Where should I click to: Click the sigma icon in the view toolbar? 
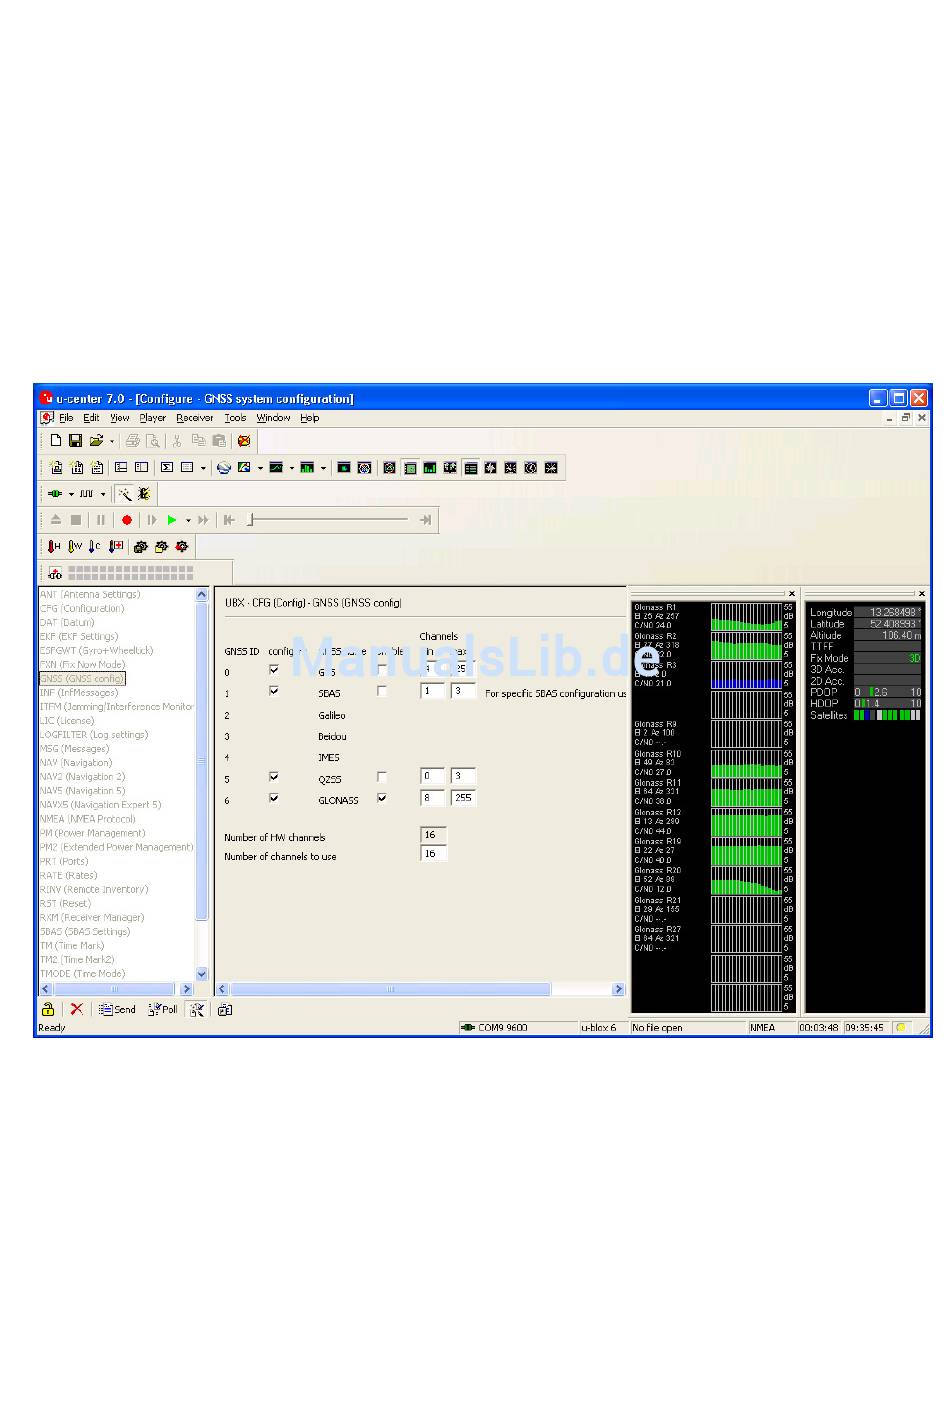tap(167, 468)
